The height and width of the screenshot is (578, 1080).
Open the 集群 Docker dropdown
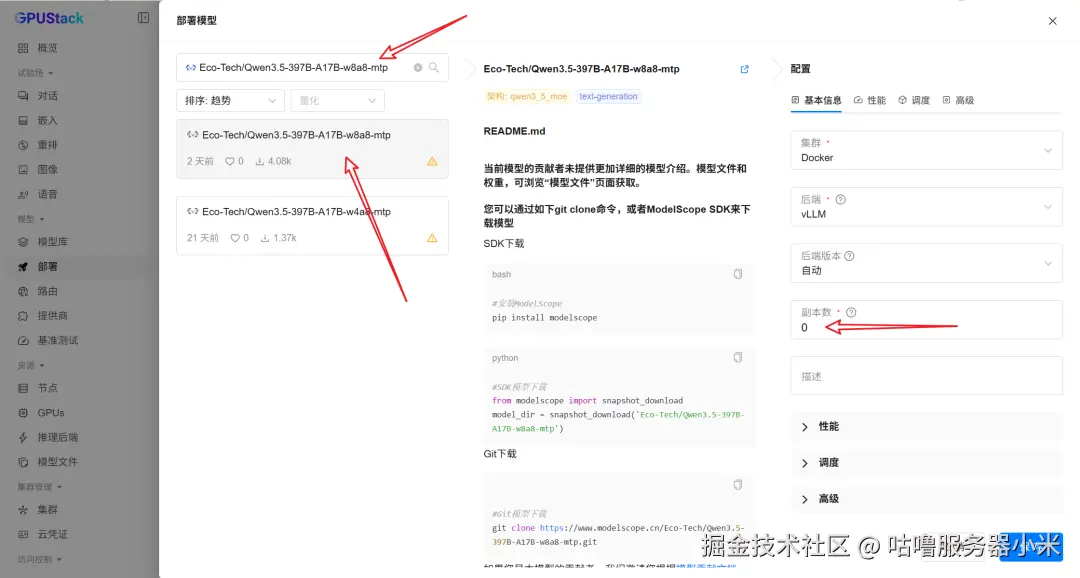926,150
